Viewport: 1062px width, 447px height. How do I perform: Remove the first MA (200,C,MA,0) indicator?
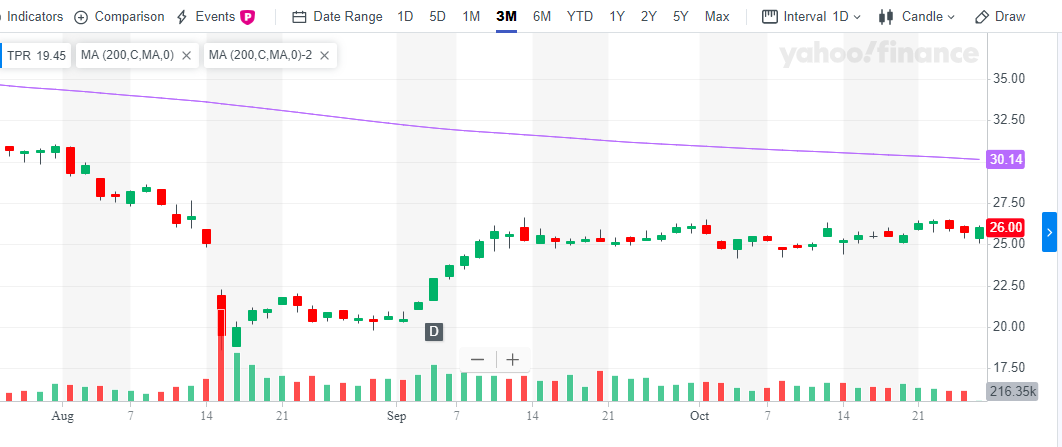coord(186,56)
